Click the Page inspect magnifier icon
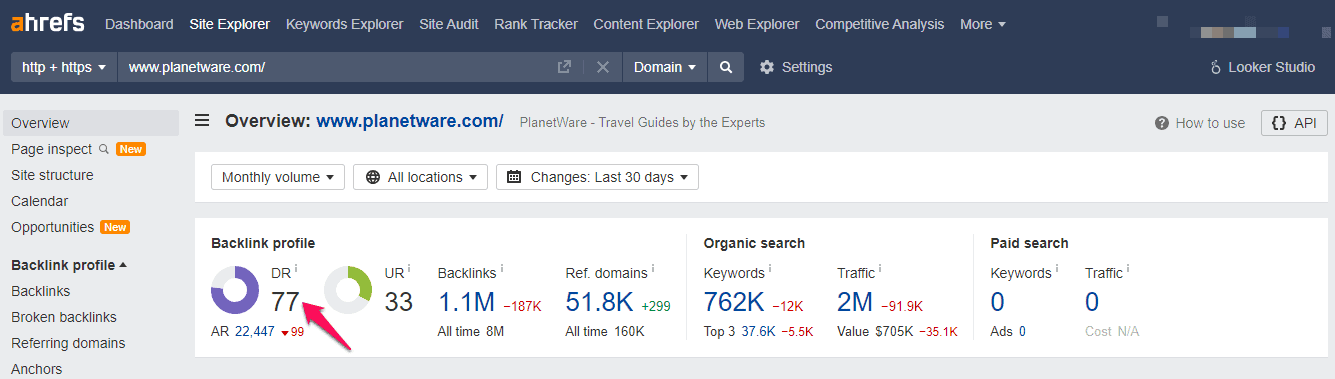This screenshot has width=1335, height=379. 103,149
